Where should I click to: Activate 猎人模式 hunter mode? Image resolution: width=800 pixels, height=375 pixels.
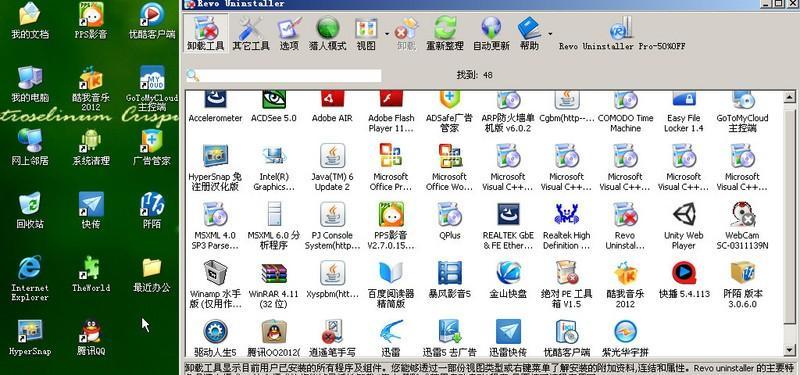point(328,33)
